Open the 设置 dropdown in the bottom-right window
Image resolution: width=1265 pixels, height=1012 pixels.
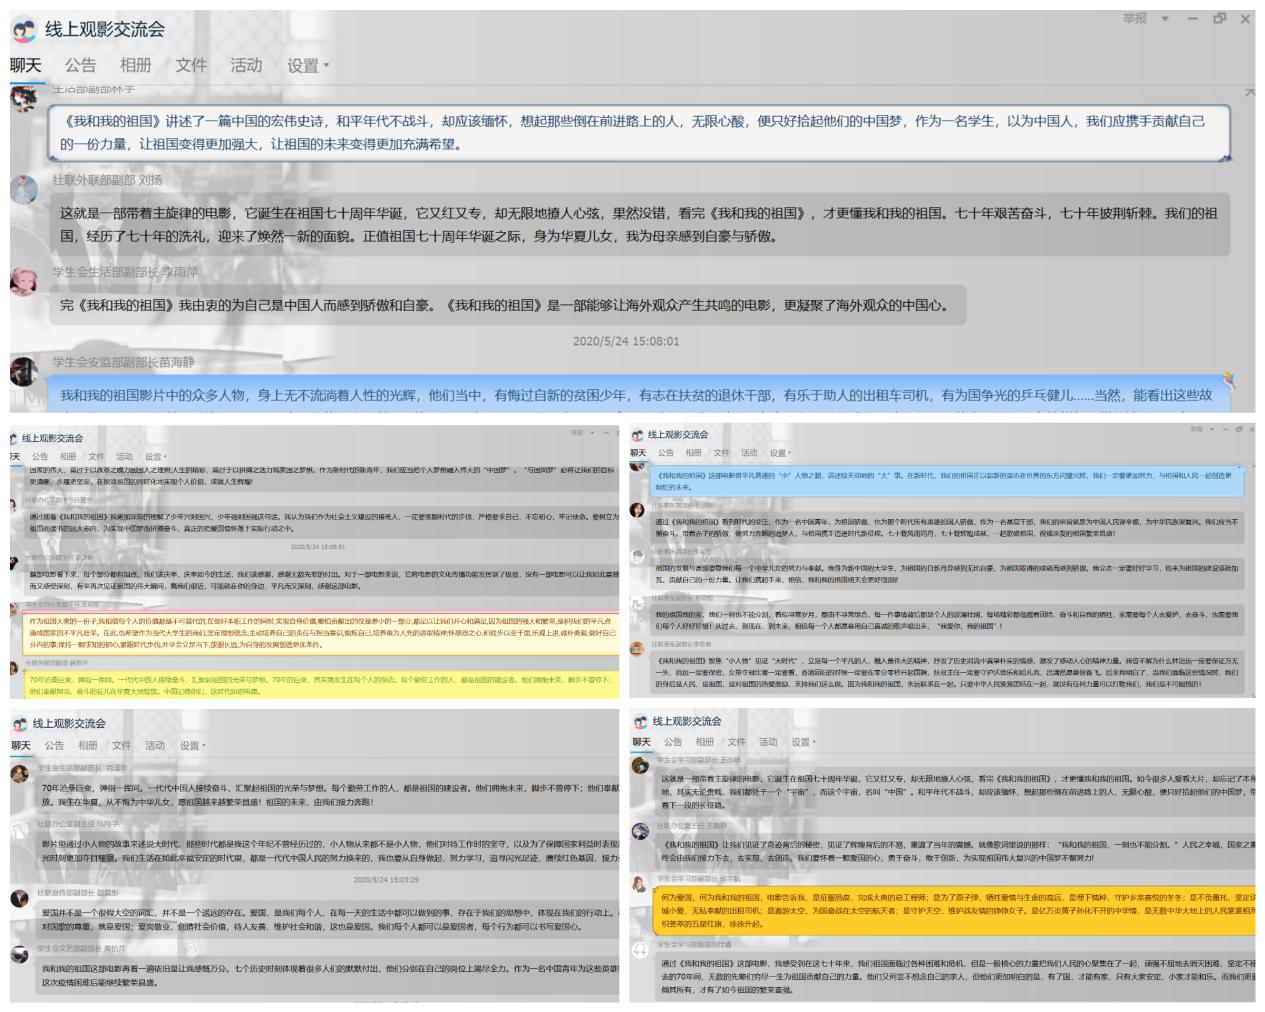tap(803, 742)
